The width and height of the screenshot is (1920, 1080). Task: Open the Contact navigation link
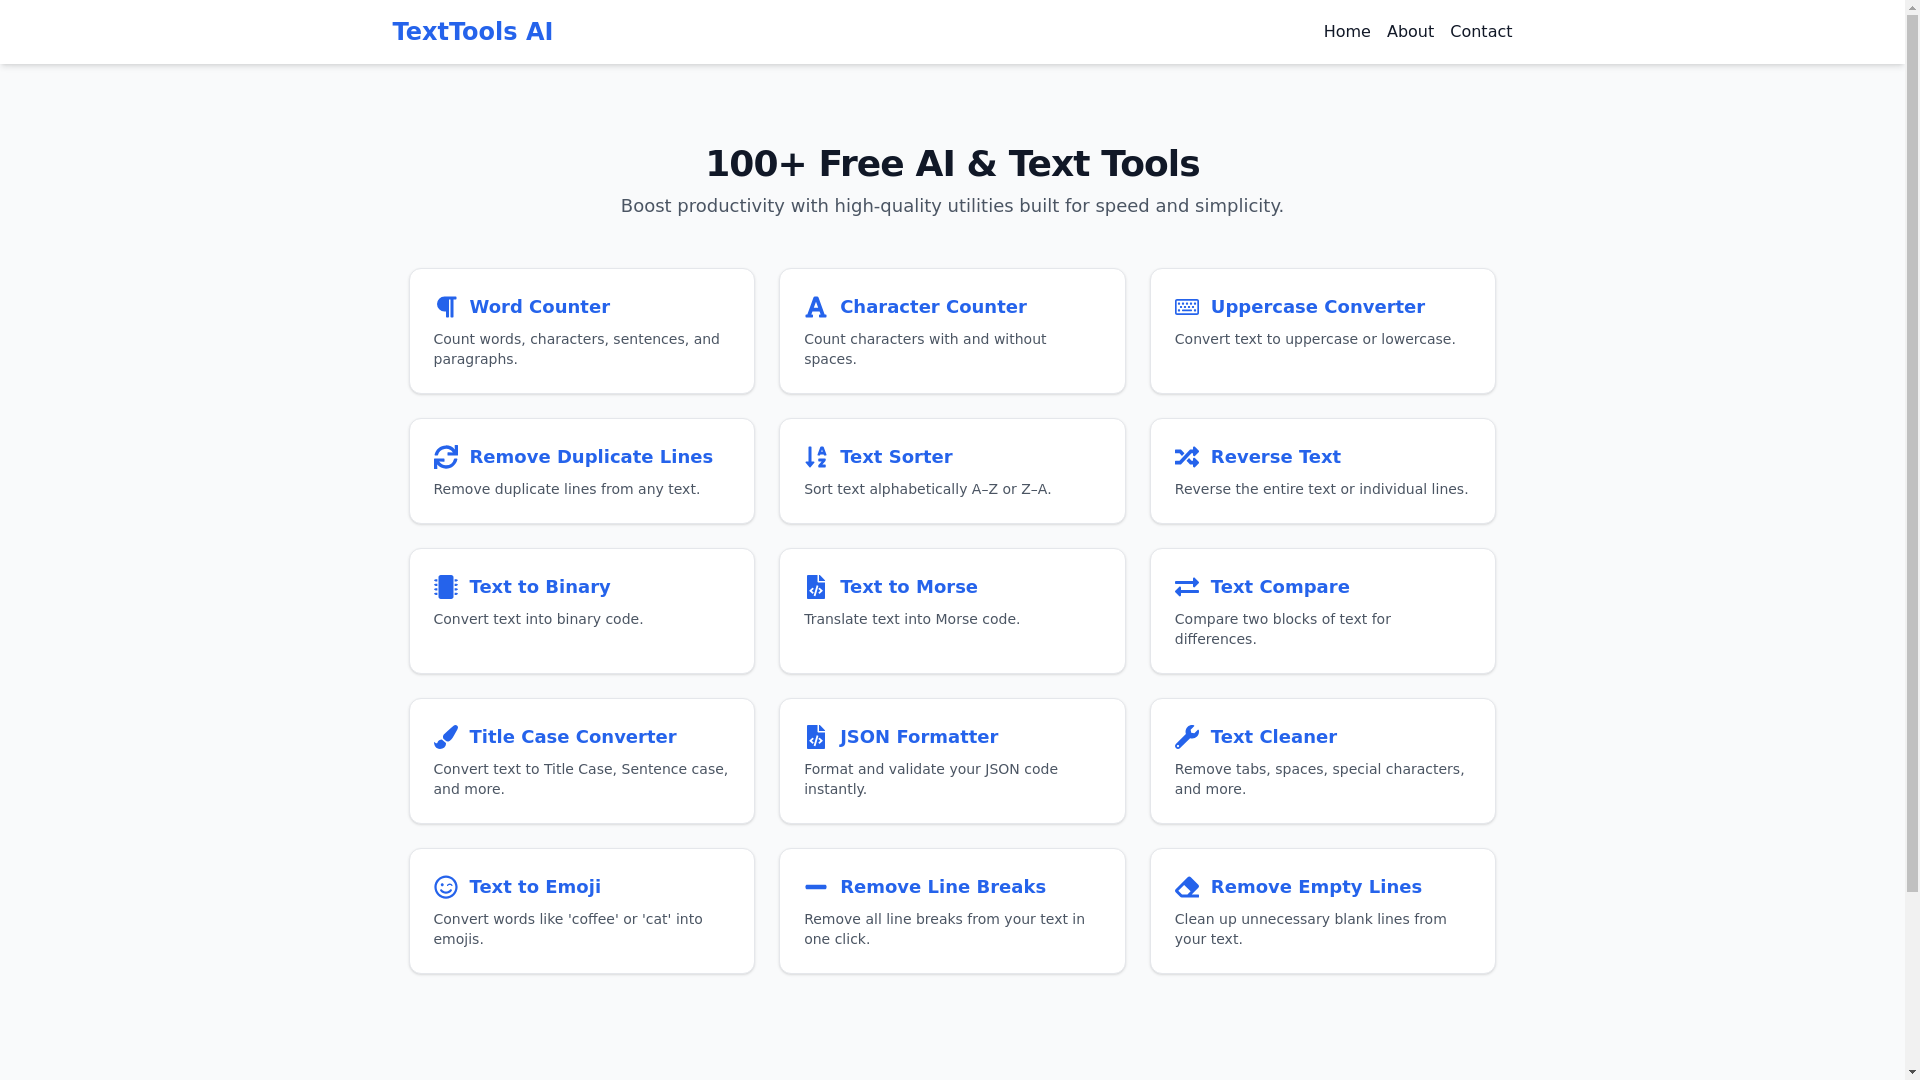[1481, 32]
